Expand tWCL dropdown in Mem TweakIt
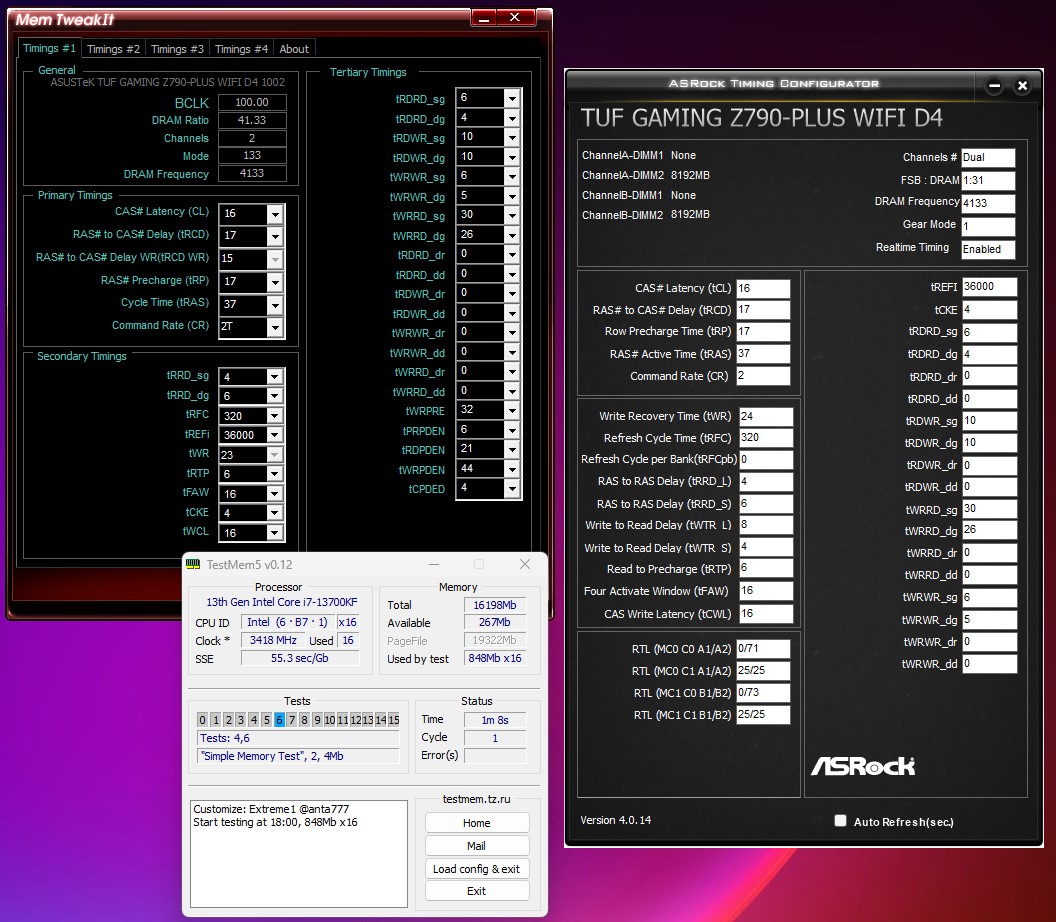The image size is (1056, 922). (x=274, y=533)
